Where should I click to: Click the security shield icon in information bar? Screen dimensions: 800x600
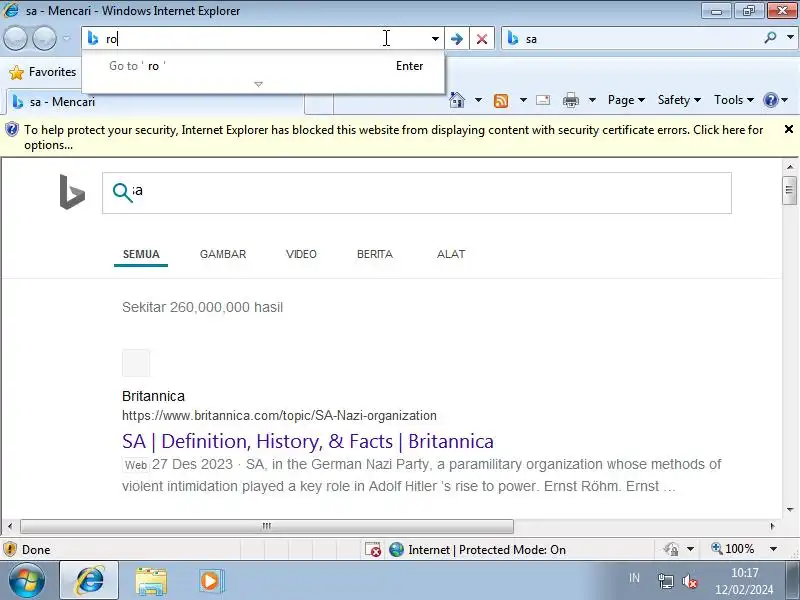click(x=12, y=130)
